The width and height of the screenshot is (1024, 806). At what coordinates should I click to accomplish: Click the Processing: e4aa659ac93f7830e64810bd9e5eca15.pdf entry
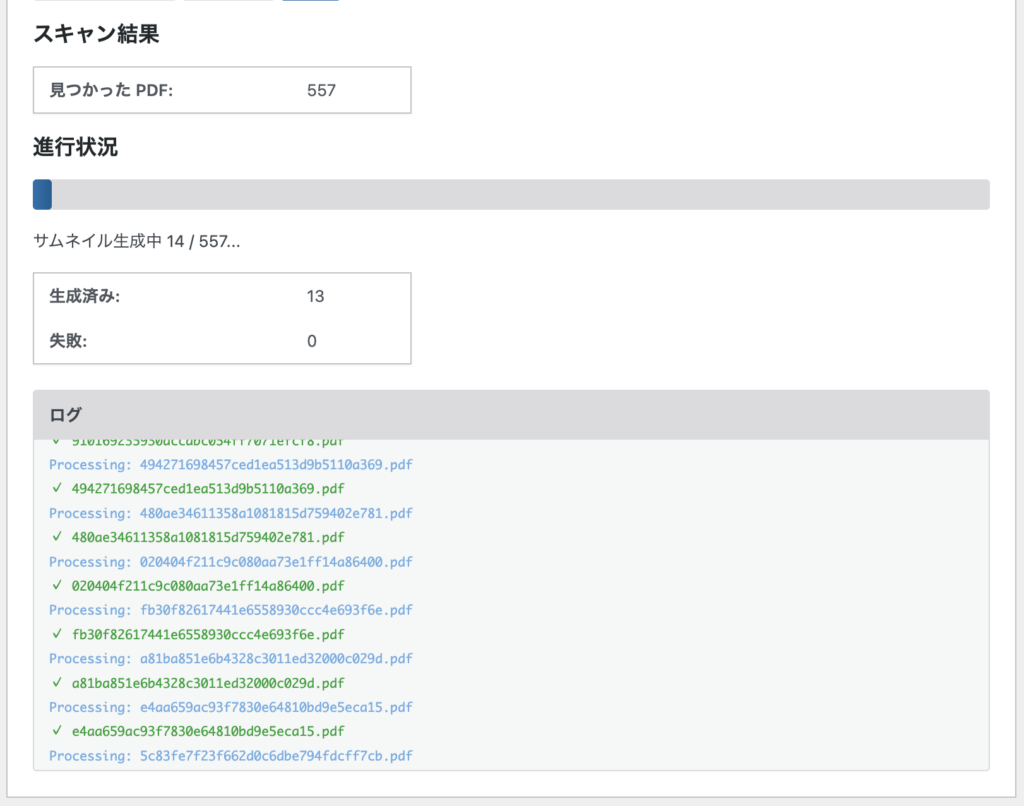point(231,707)
